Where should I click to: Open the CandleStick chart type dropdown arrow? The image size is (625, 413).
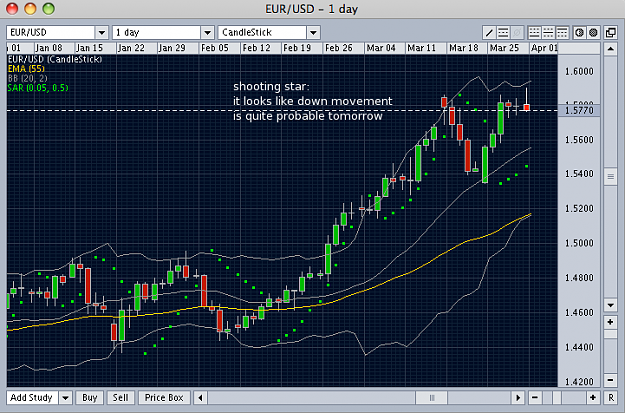pos(313,33)
